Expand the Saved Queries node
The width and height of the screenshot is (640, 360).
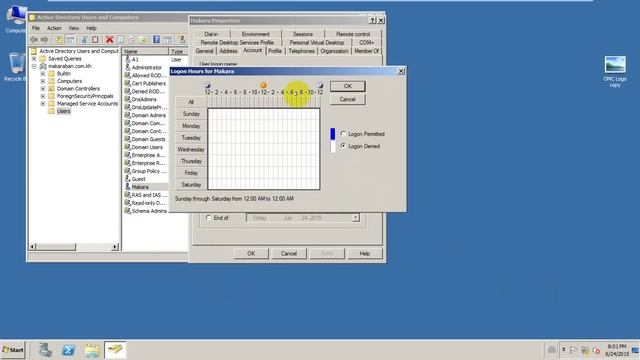[x=34, y=59]
